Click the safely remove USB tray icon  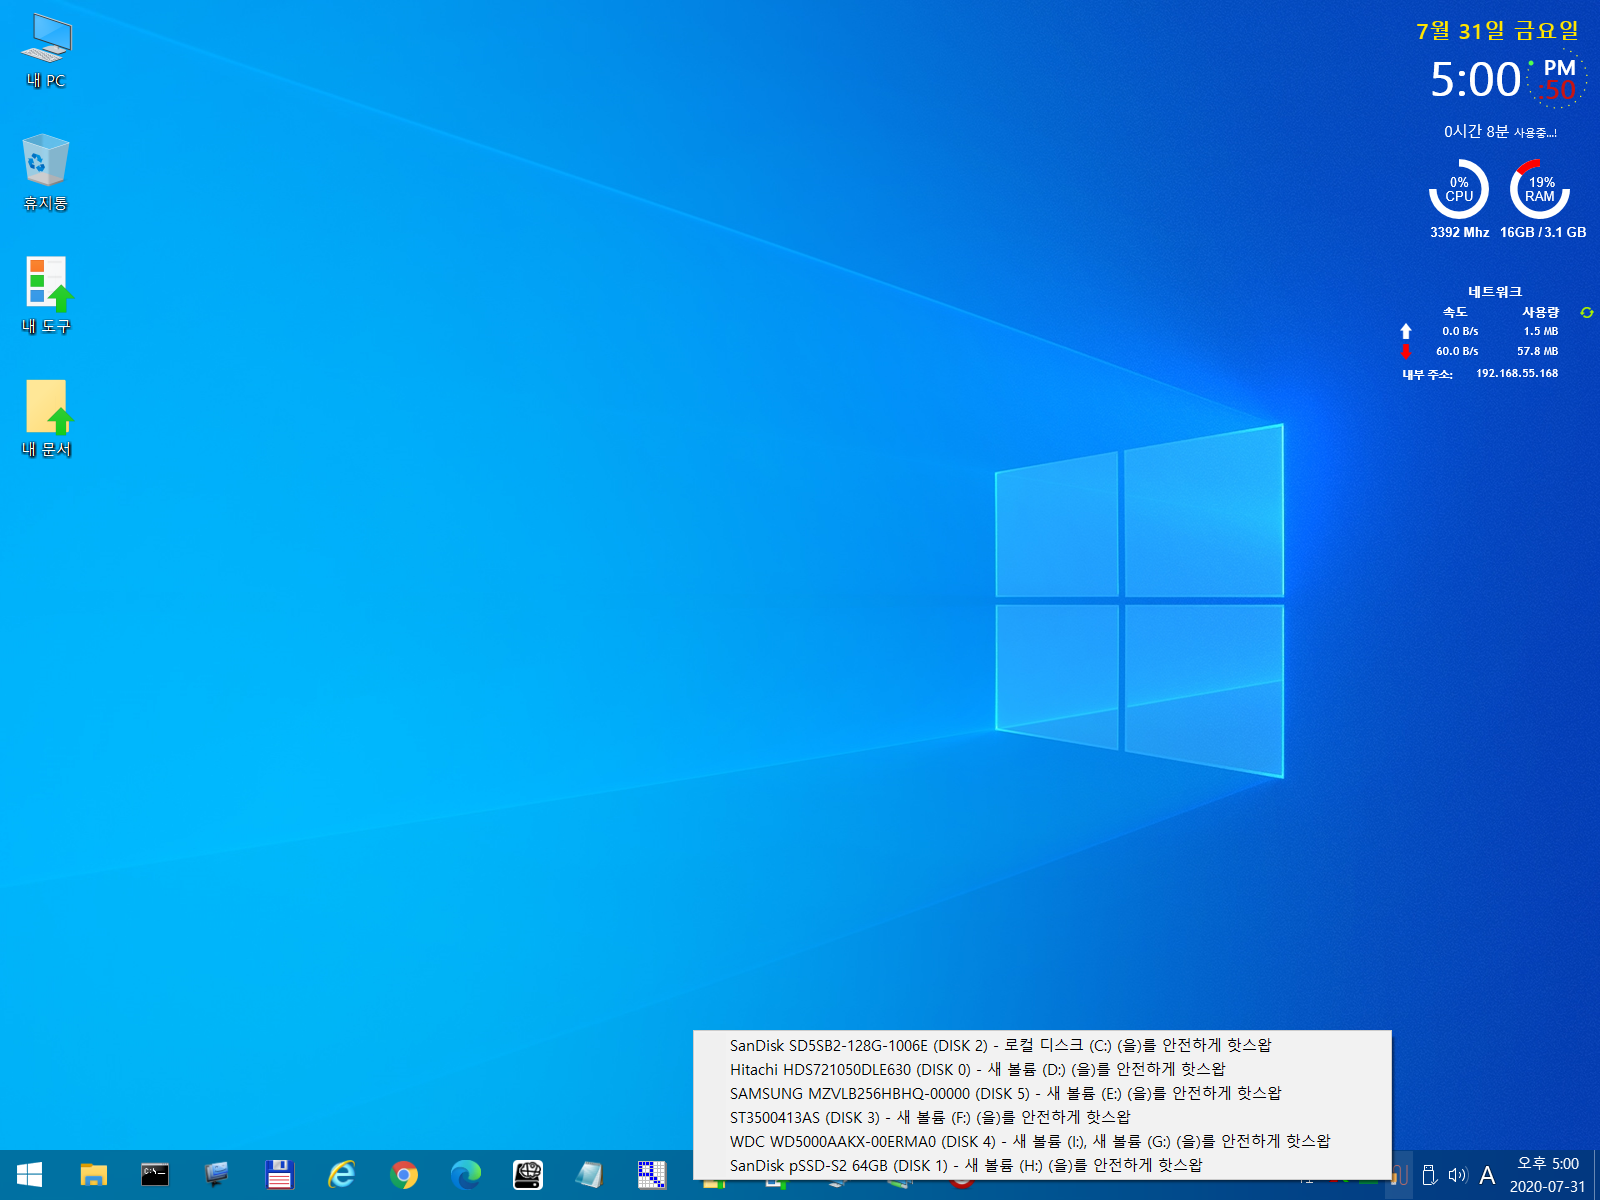pos(1429,1176)
